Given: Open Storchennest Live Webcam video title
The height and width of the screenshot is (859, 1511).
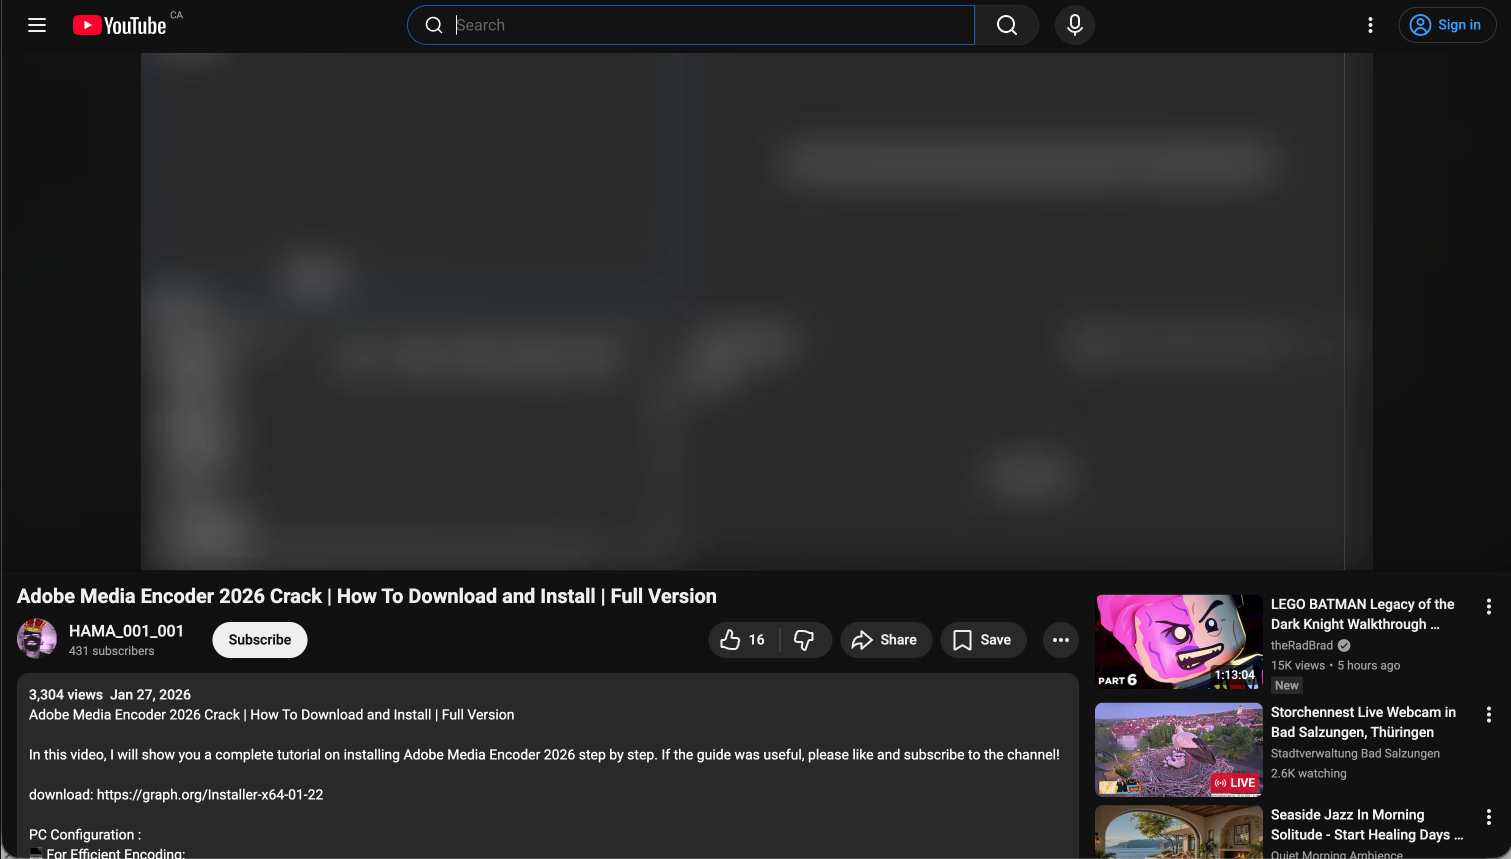Looking at the screenshot, I should point(1364,722).
